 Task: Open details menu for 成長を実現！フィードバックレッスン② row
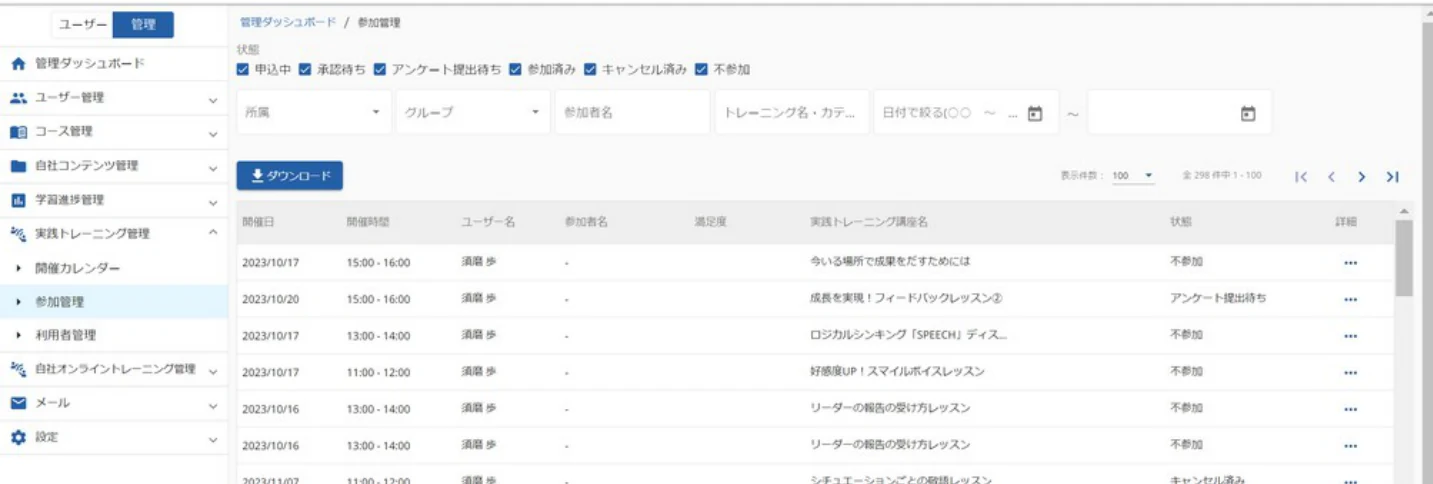1351,299
